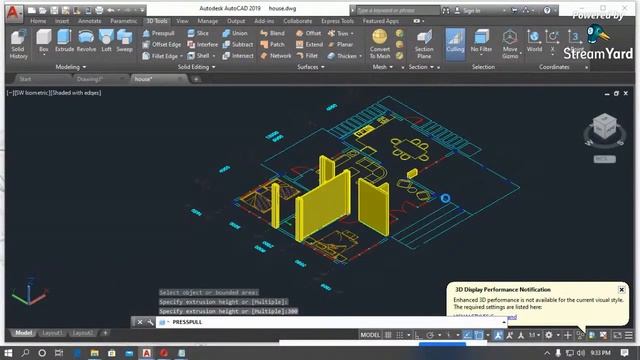This screenshot has height=360, width=640.
Task: Click the surface Blend tool
Action: click(x=272, y=33)
